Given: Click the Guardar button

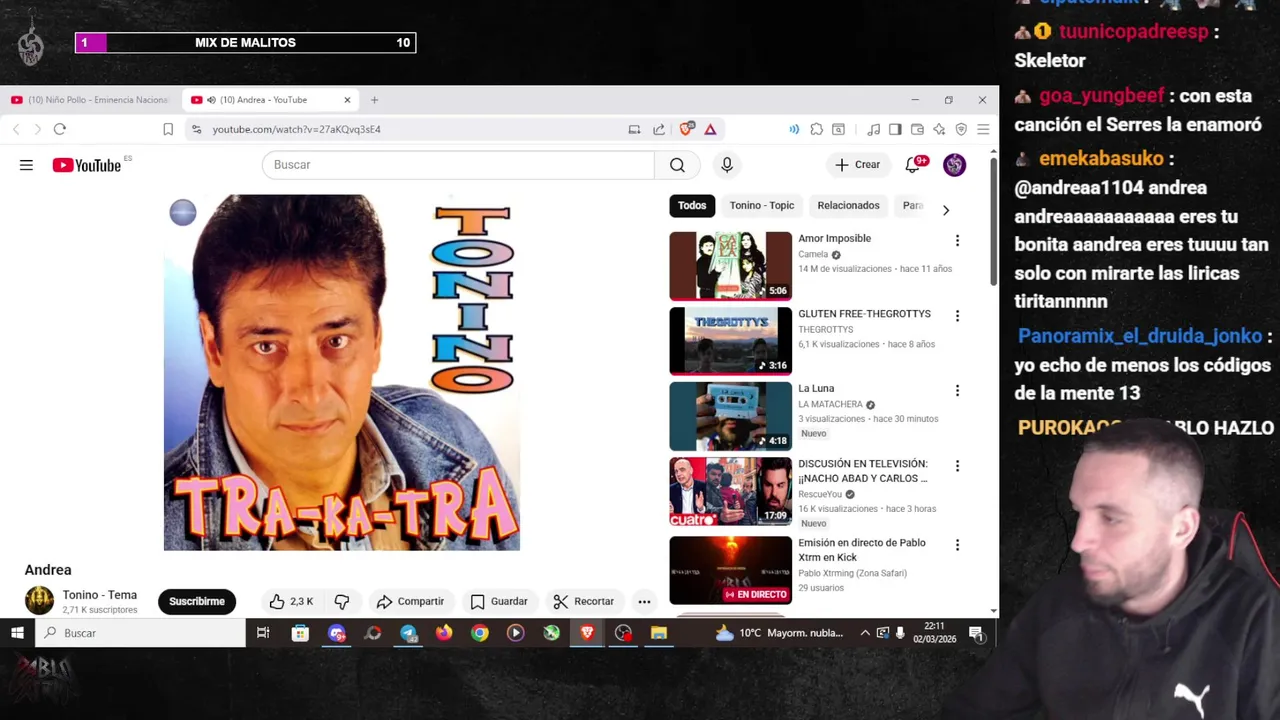Looking at the screenshot, I should tap(499, 601).
